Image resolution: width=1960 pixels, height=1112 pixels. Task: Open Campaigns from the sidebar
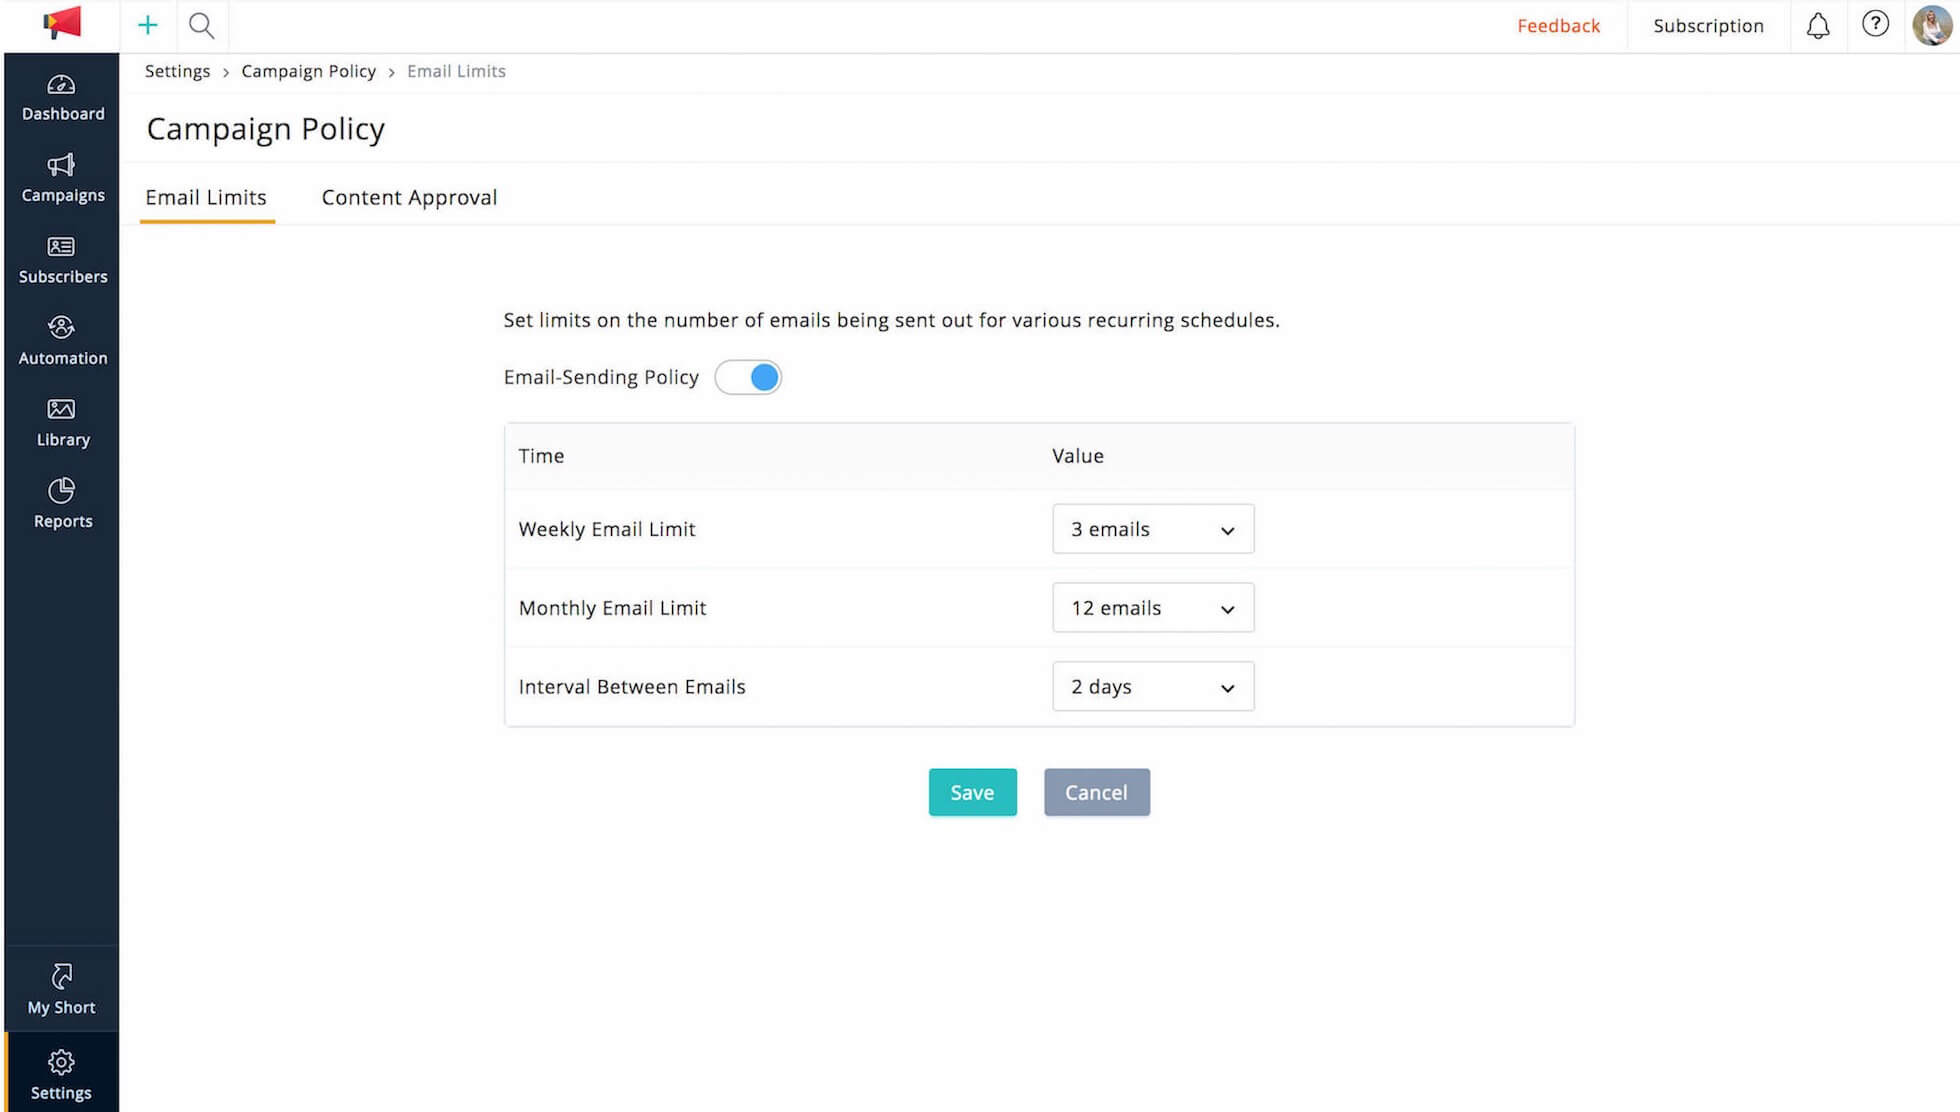62,179
